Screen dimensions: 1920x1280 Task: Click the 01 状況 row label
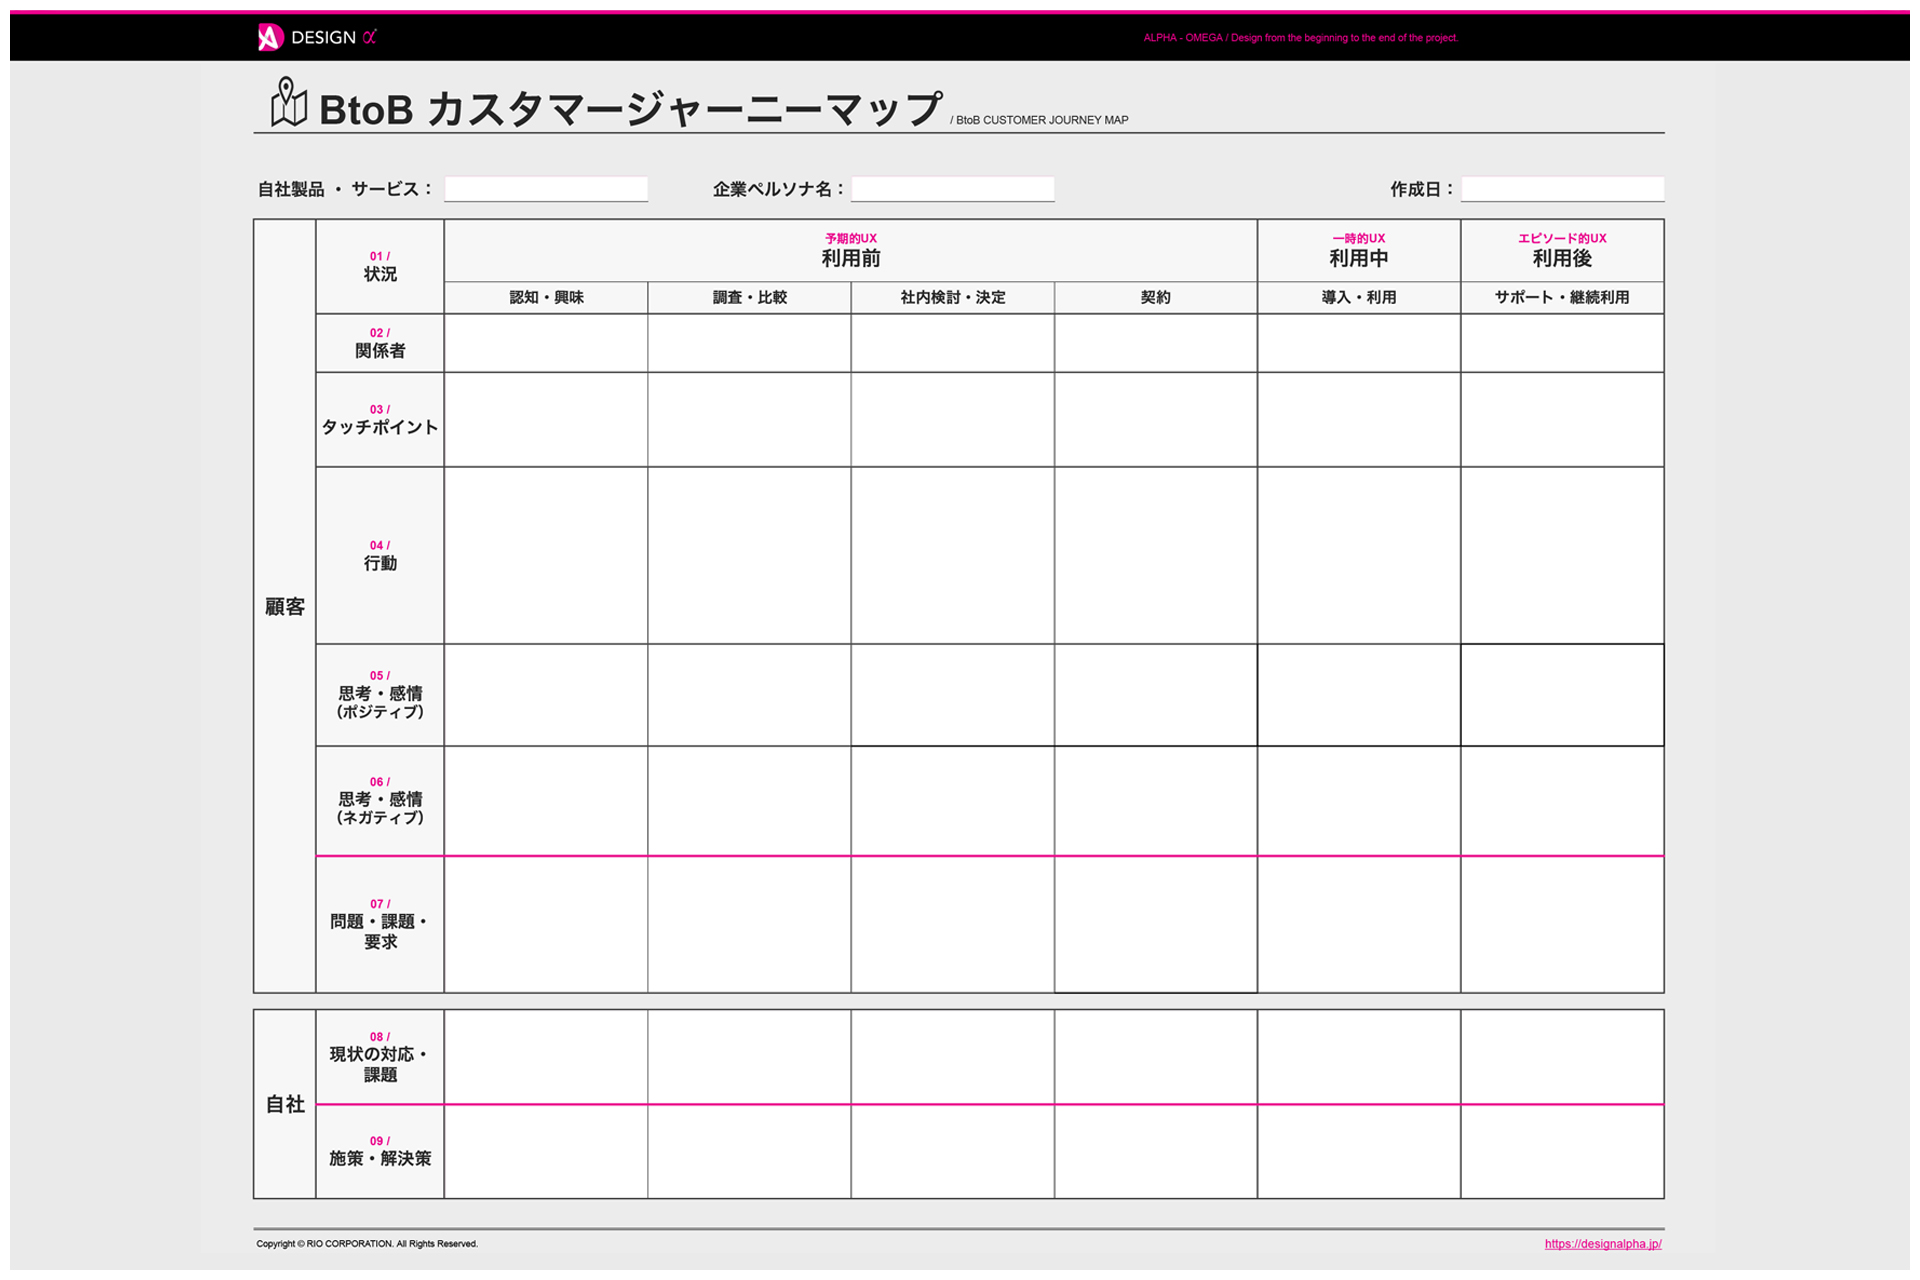tap(380, 266)
